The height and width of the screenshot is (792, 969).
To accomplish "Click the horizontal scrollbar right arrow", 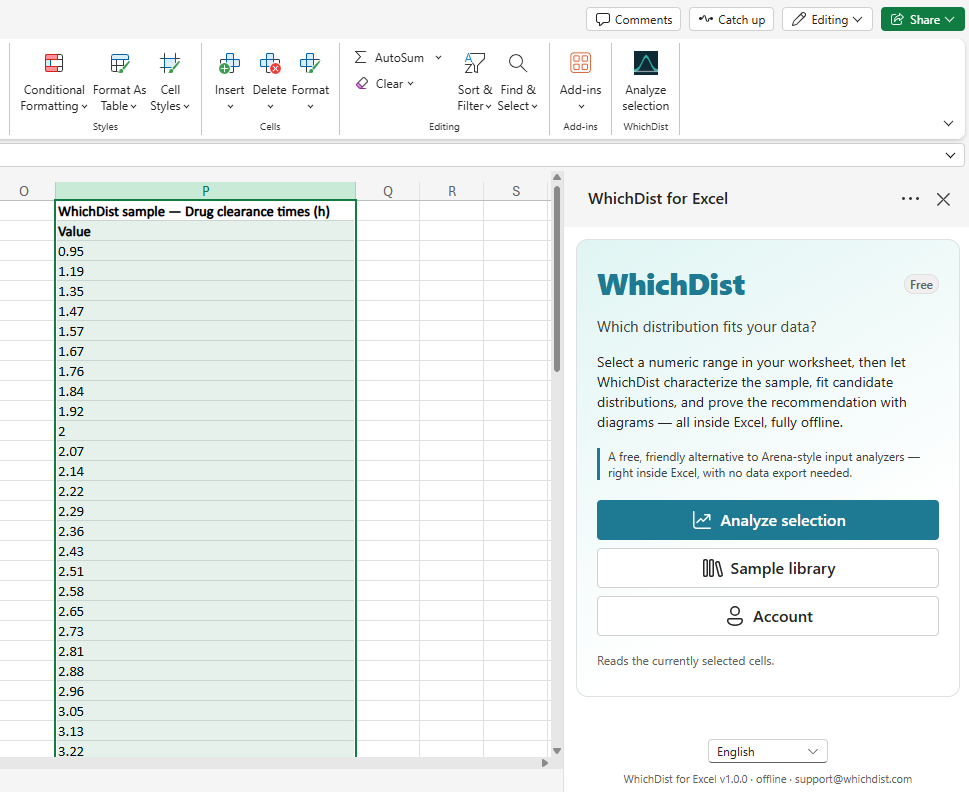I will tap(544, 763).
